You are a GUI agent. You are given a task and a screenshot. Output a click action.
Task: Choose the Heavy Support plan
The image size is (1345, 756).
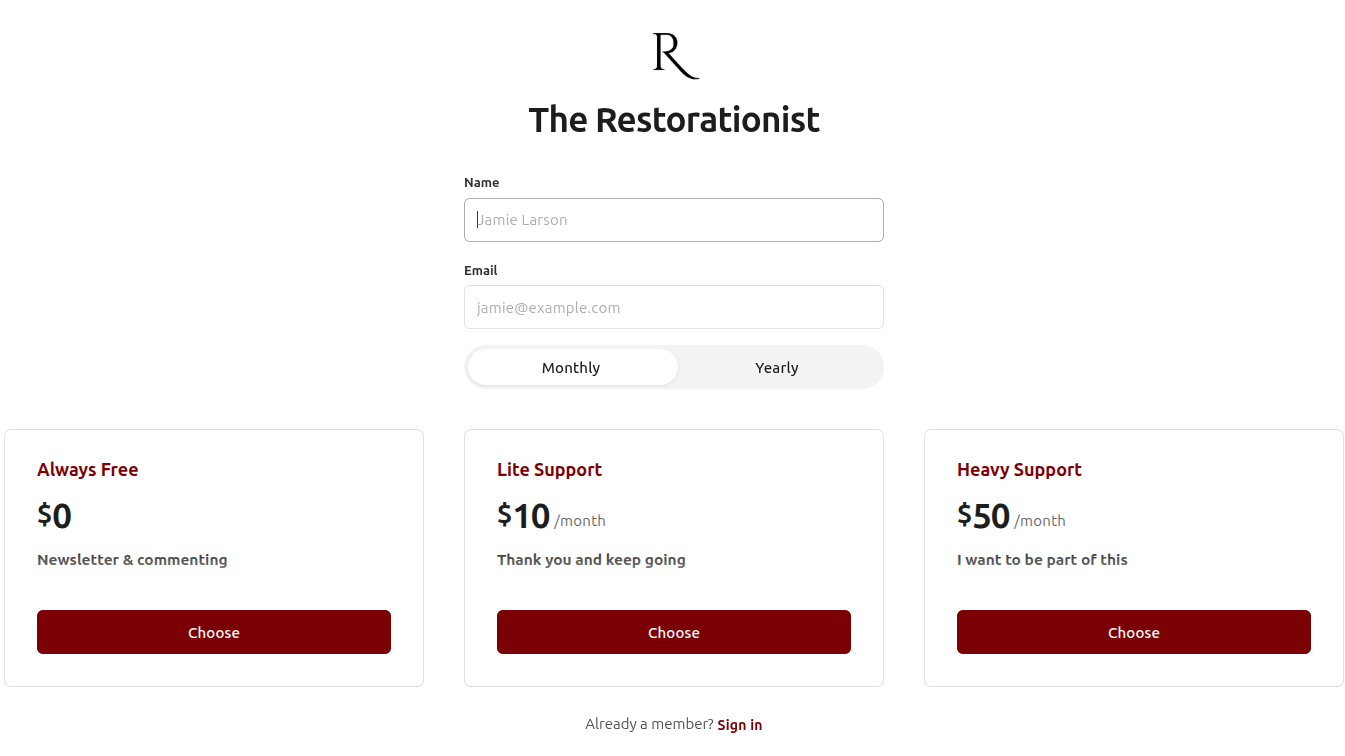pyautogui.click(x=1134, y=632)
